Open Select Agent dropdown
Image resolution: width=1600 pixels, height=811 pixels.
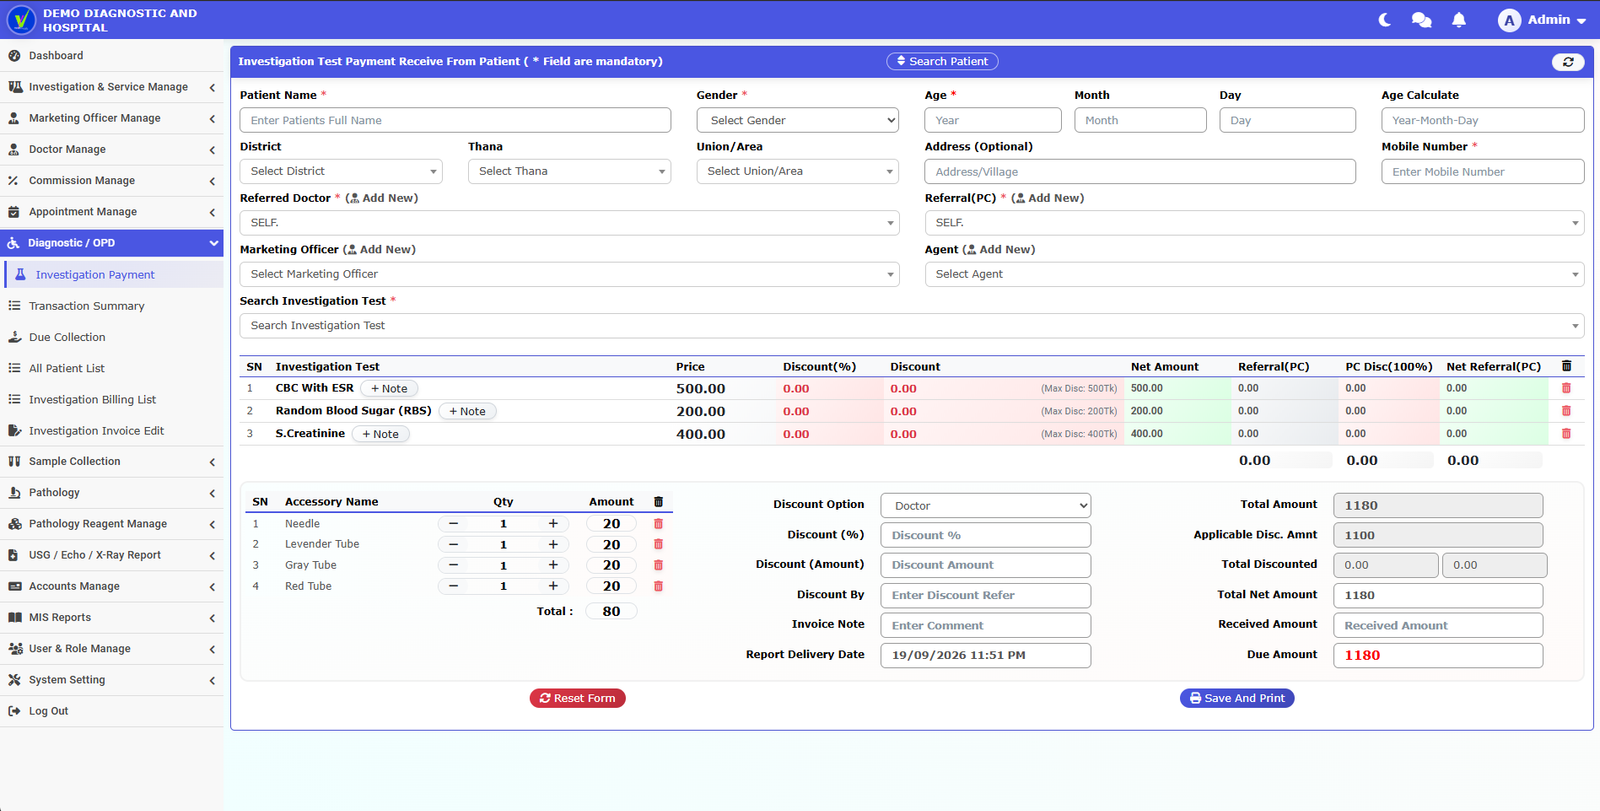1254,274
